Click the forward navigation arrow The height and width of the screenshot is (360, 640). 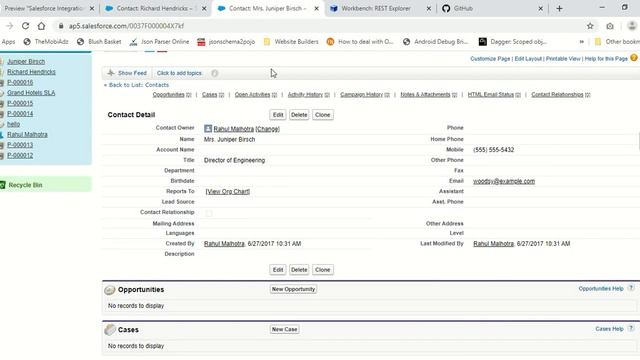9,26
